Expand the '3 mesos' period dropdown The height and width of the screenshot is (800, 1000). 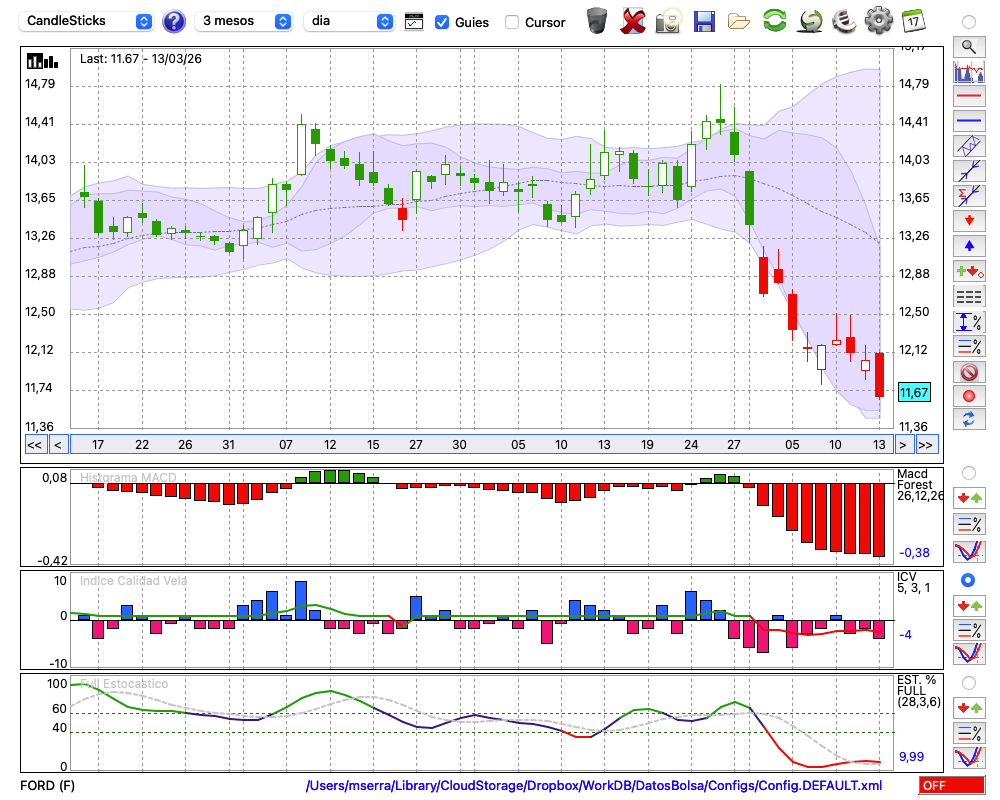click(x=244, y=21)
